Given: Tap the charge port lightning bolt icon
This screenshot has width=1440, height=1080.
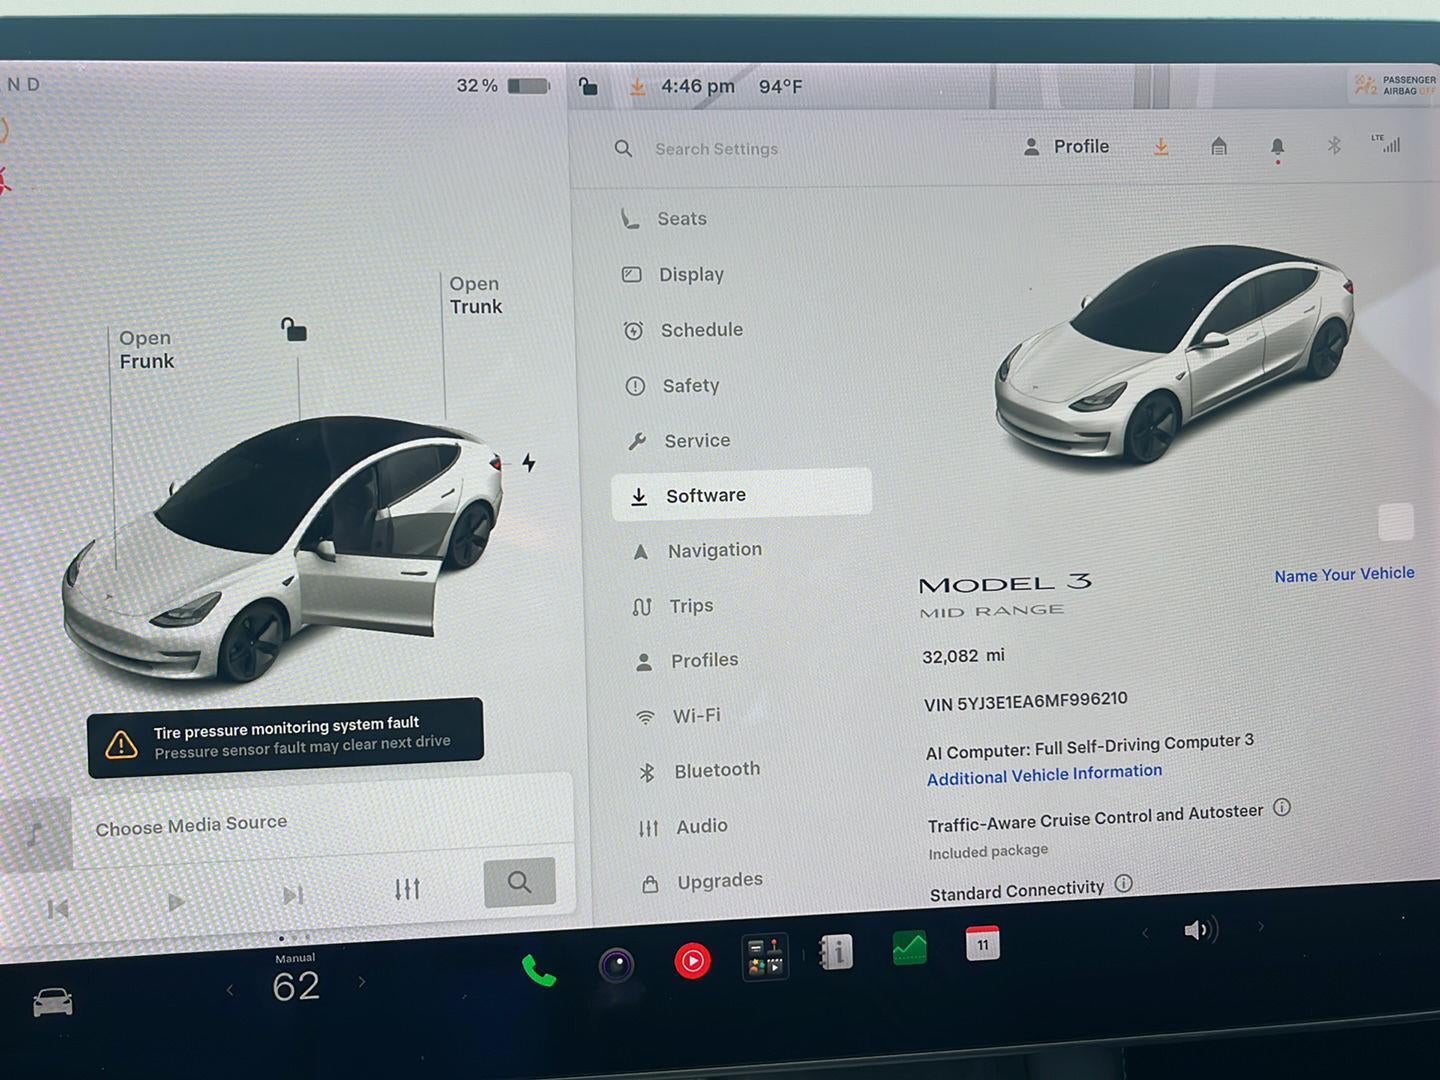Looking at the screenshot, I should [x=529, y=462].
